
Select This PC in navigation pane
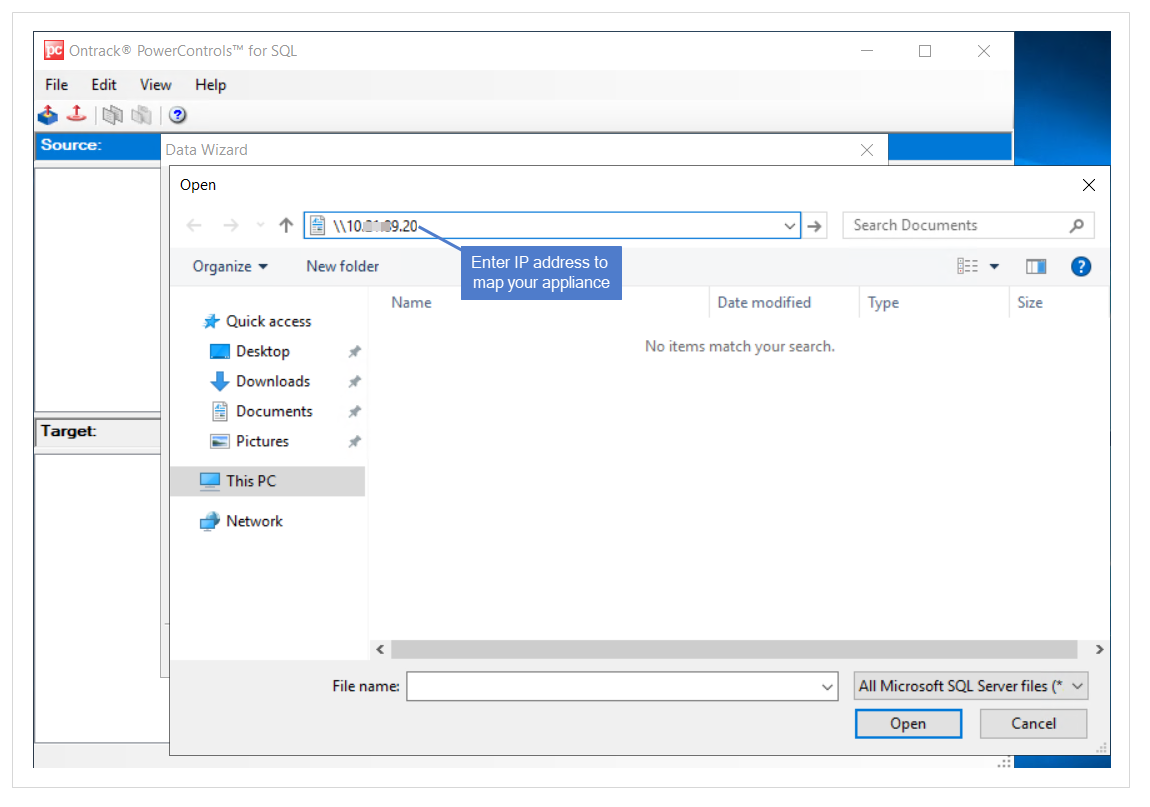click(267, 481)
